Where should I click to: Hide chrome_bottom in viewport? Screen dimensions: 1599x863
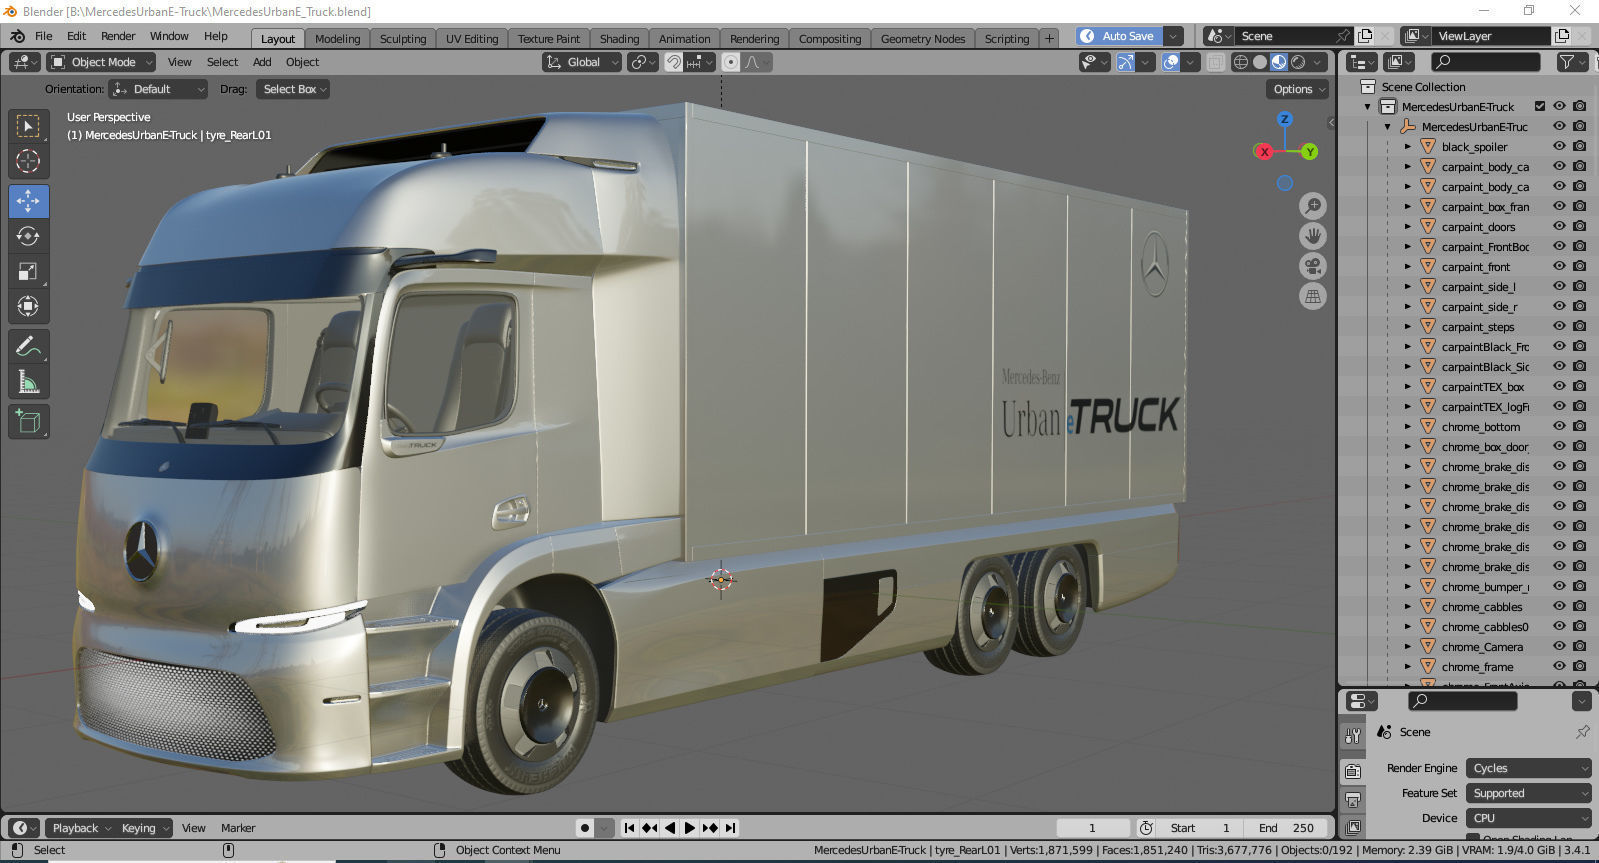click(x=1559, y=426)
